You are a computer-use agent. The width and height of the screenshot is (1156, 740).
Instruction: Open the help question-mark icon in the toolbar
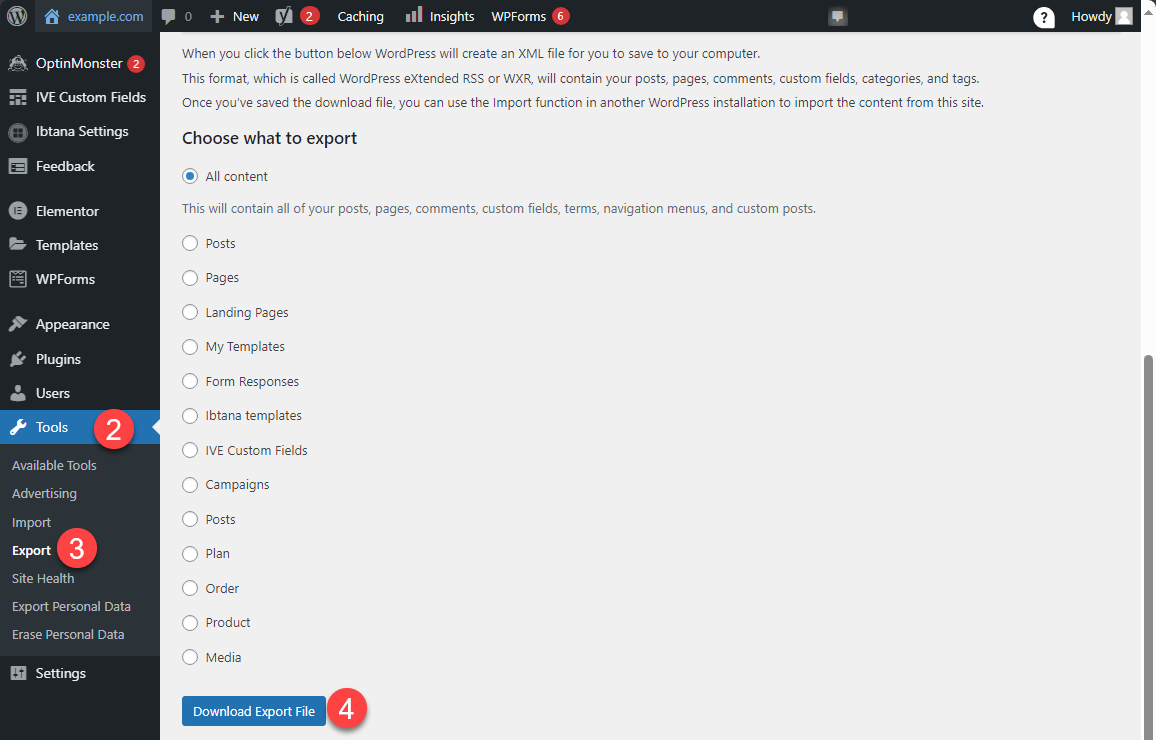(x=1044, y=16)
